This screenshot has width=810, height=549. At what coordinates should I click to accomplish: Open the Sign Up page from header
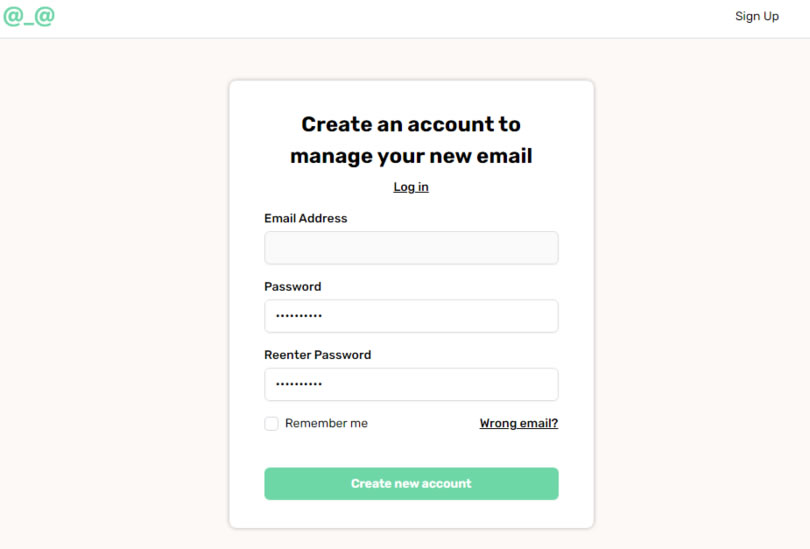757,17
